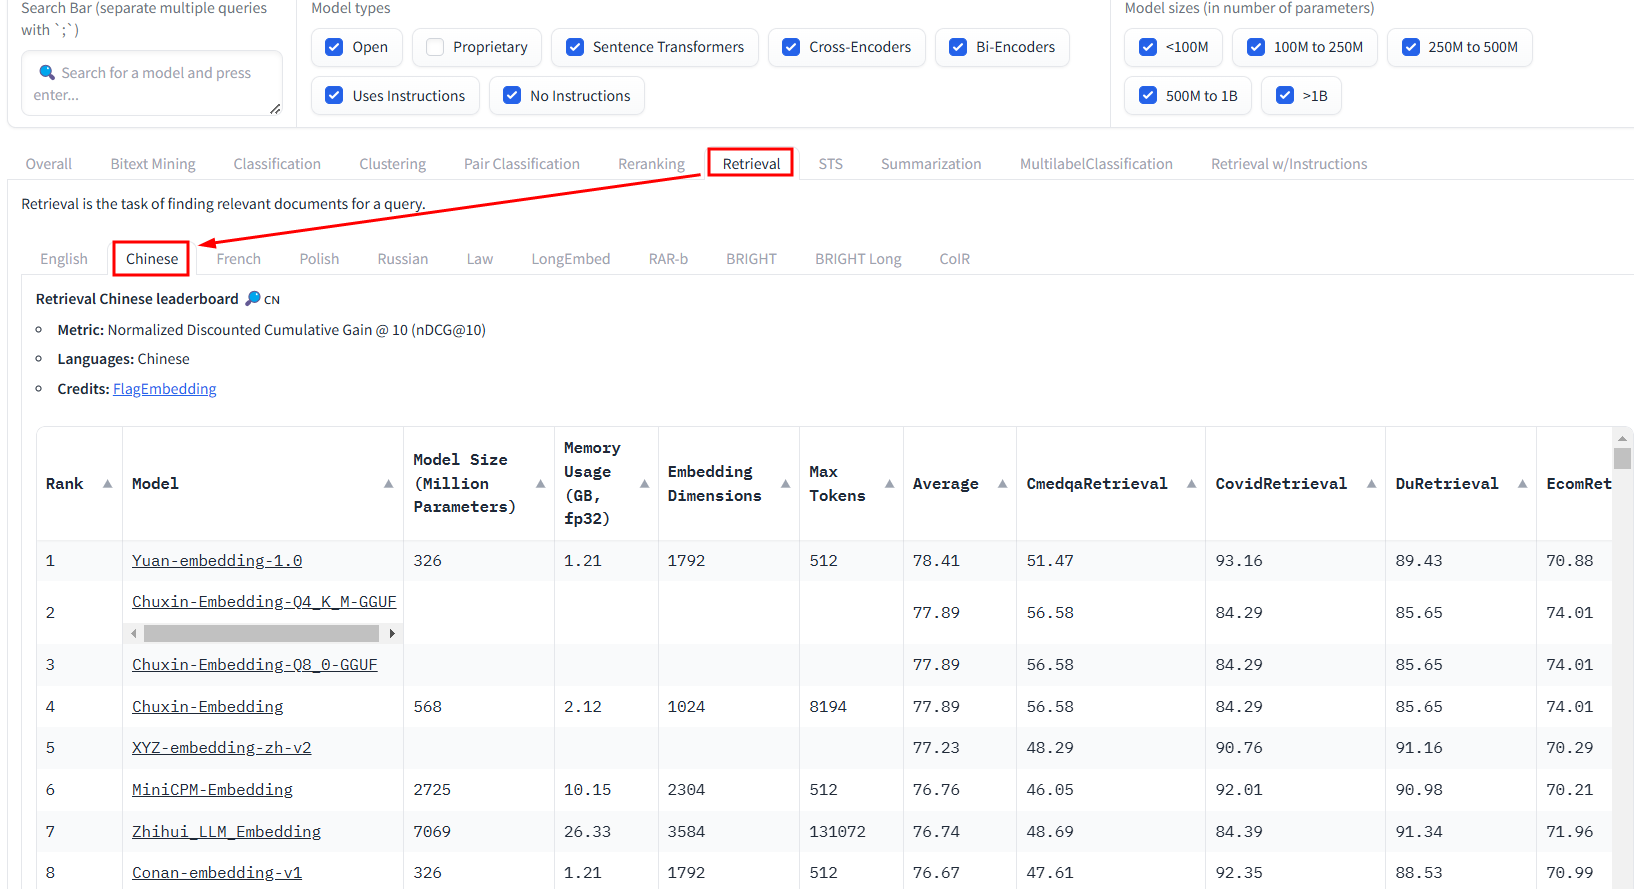
Task: Switch to Reranking tab
Action: point(651,164)
